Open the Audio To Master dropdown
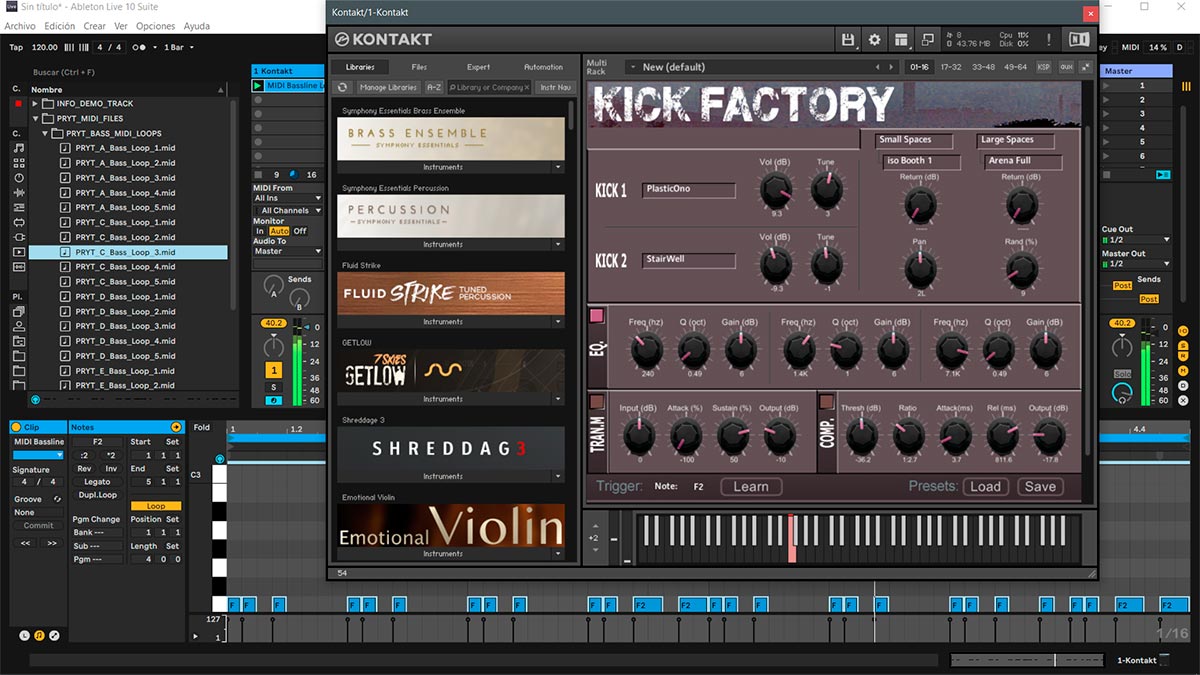The image size is (1200, 675). pyautogui.click(x=288, y=251)
